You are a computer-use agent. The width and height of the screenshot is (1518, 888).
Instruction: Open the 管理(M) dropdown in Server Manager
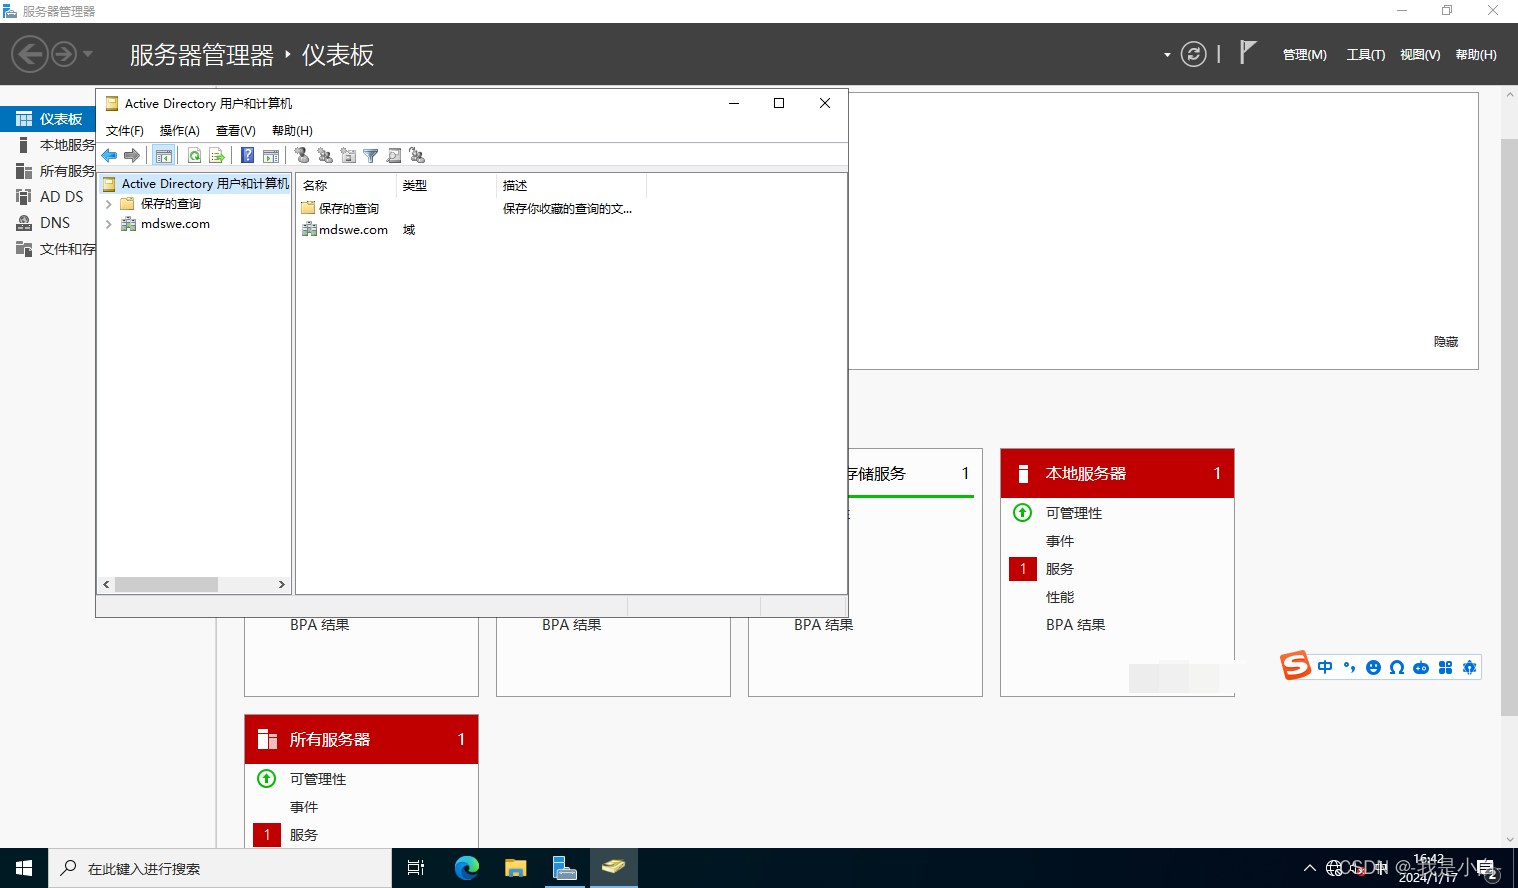tap(1303, 54)
